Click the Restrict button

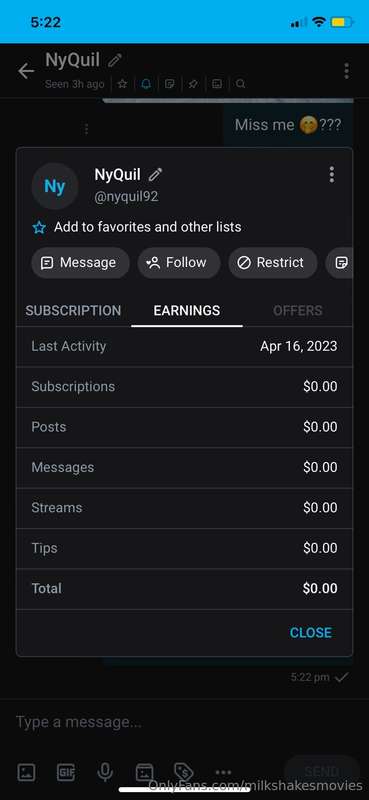(273, 263)
